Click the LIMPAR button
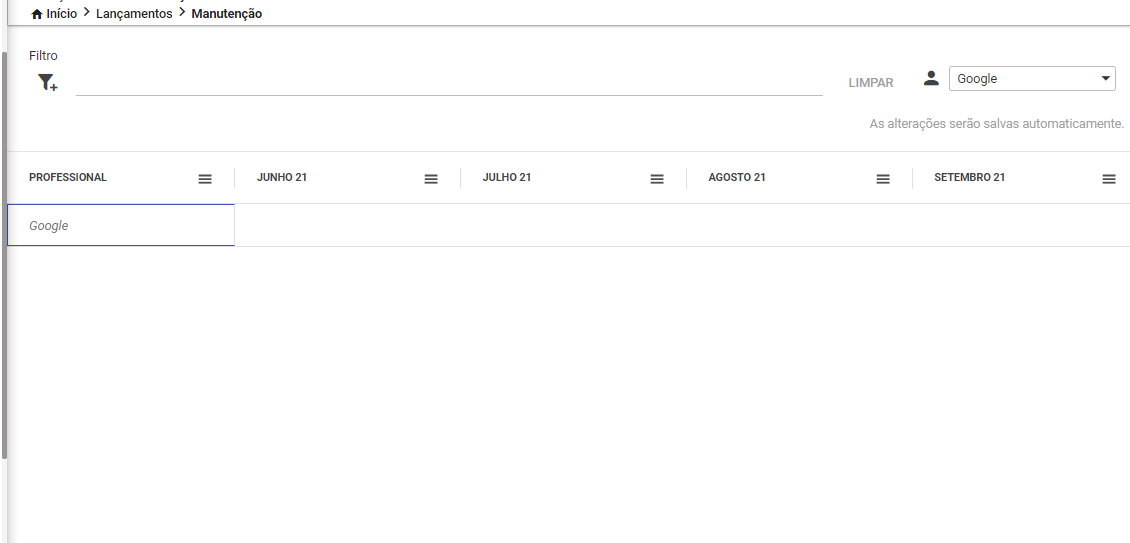This screenshot has height=543, width=1130. pos(871,83)
